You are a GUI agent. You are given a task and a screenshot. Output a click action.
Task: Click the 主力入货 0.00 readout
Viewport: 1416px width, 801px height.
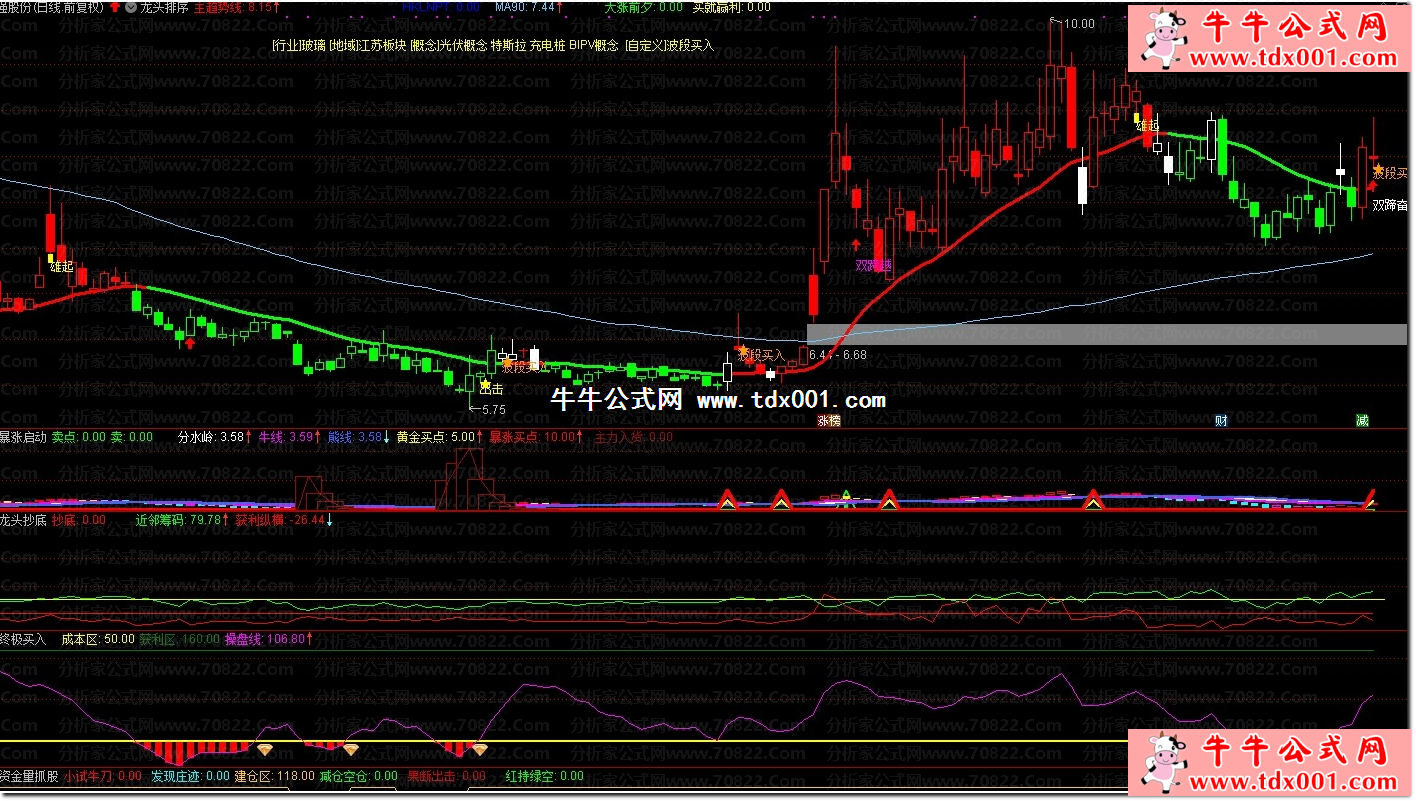coord(634,437)
